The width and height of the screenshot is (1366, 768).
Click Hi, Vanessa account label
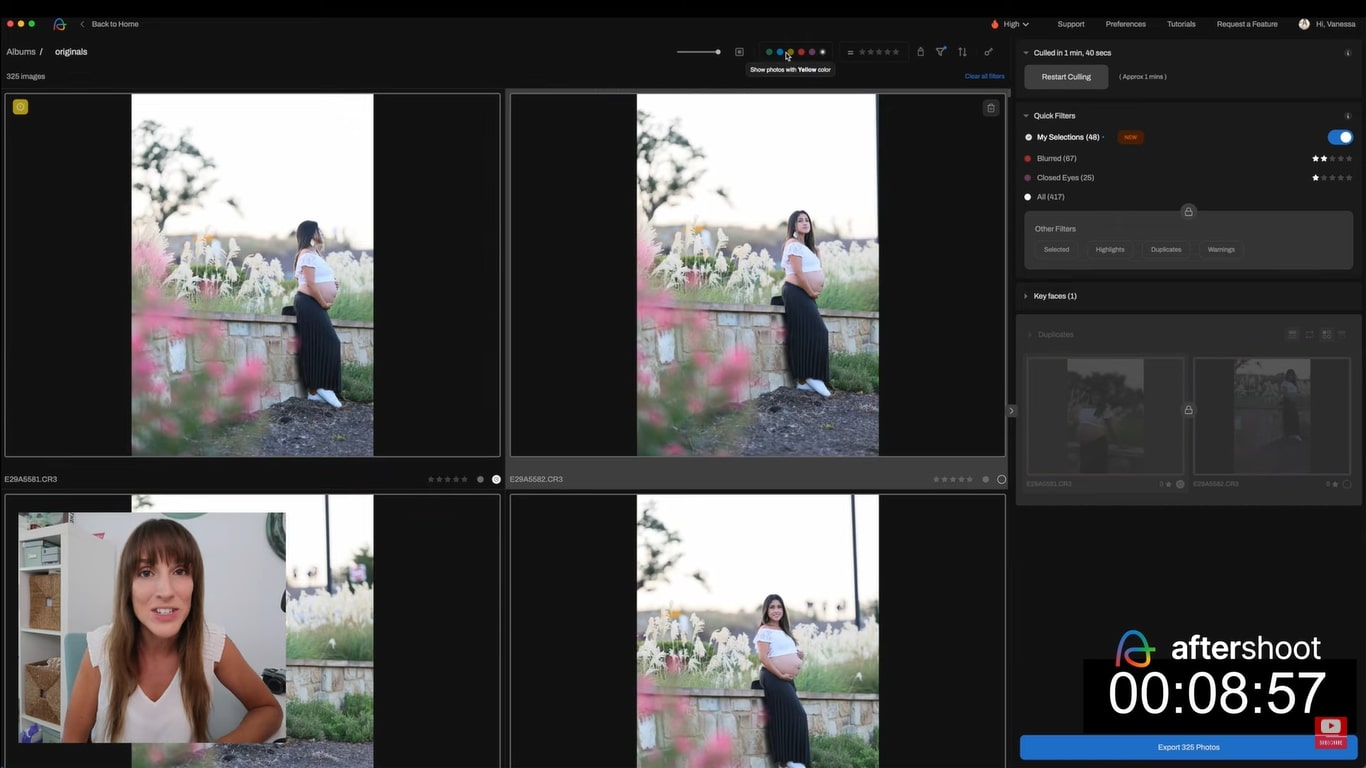(x=1336, y=24)
